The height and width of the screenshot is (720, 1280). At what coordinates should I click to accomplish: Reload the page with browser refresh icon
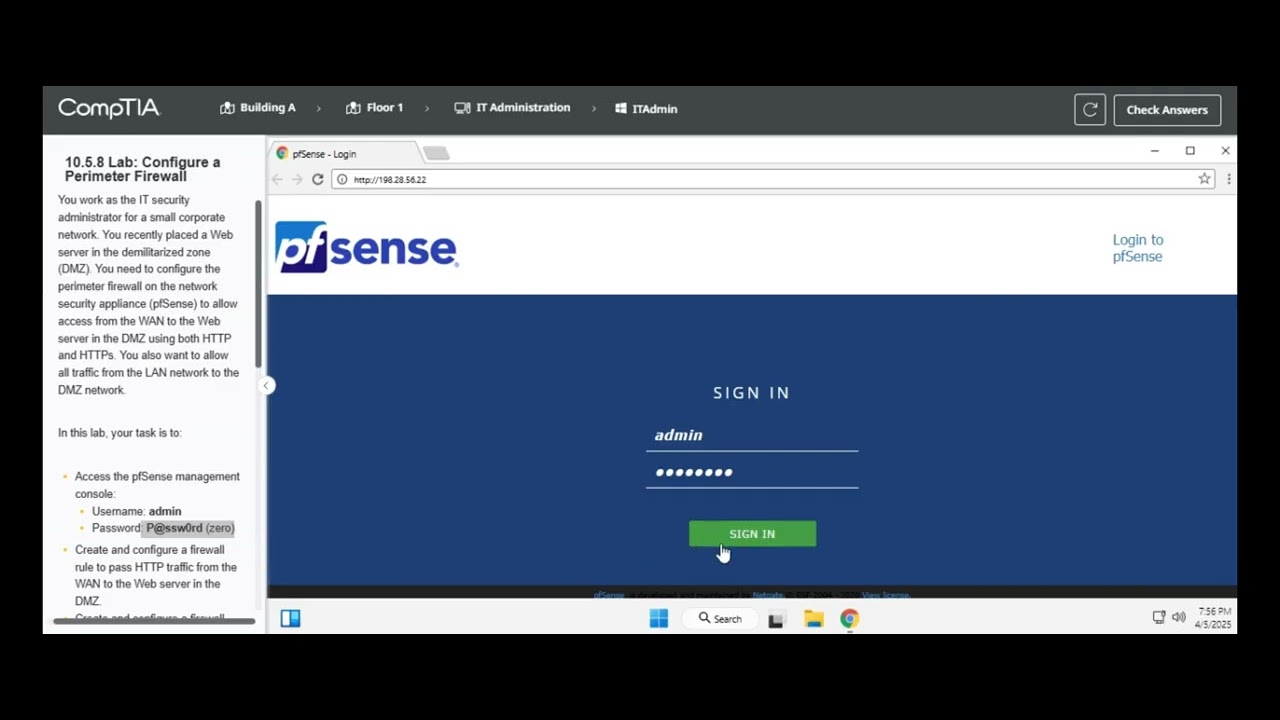click(x=318, y=179)
